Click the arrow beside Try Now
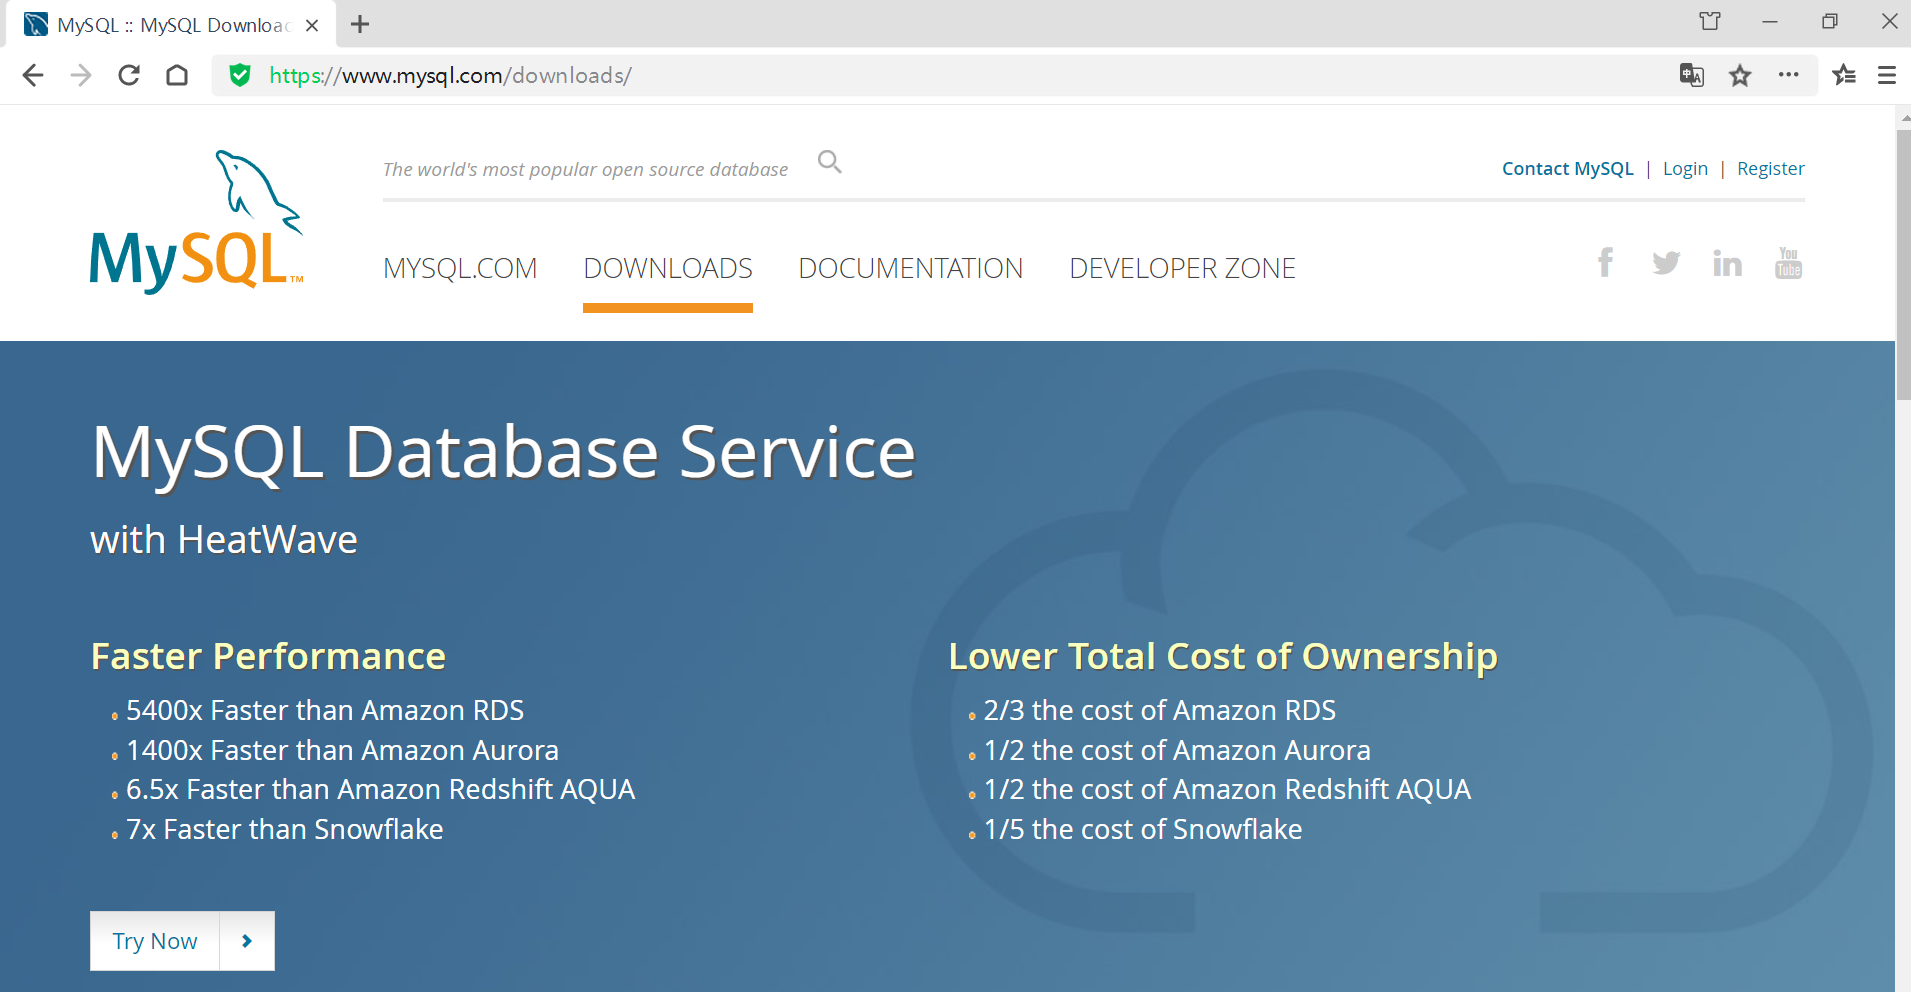 [x=247, y=941]
